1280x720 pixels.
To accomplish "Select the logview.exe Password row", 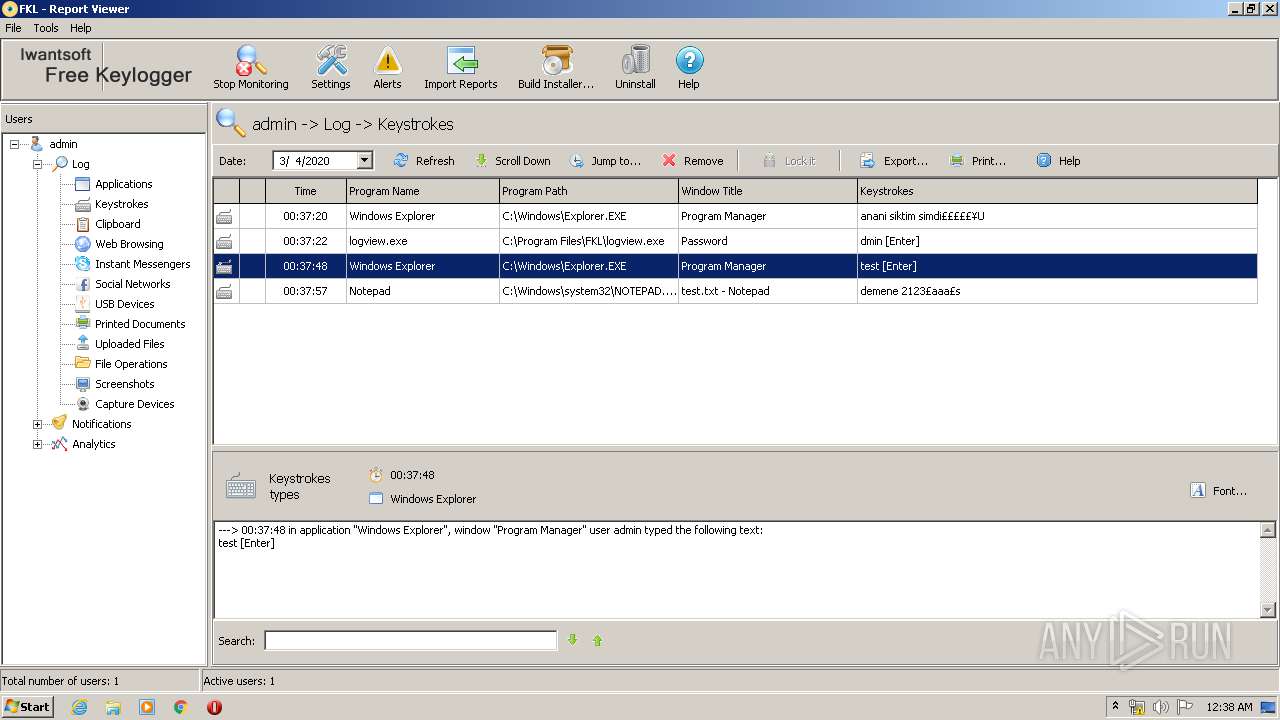I will tap(735, 241).
